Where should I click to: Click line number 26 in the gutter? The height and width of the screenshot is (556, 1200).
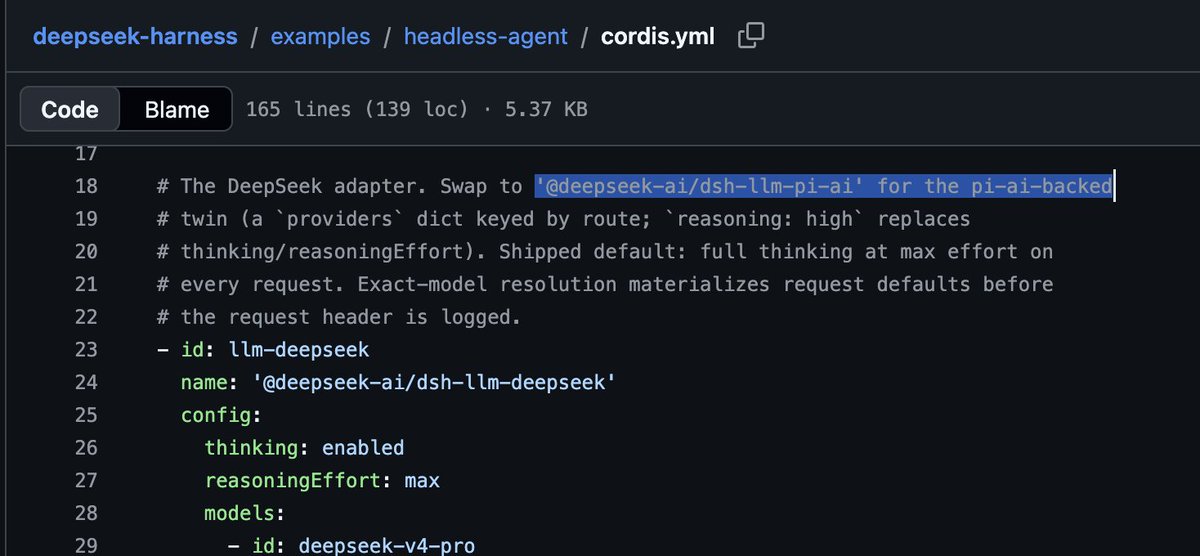point(86,448)
